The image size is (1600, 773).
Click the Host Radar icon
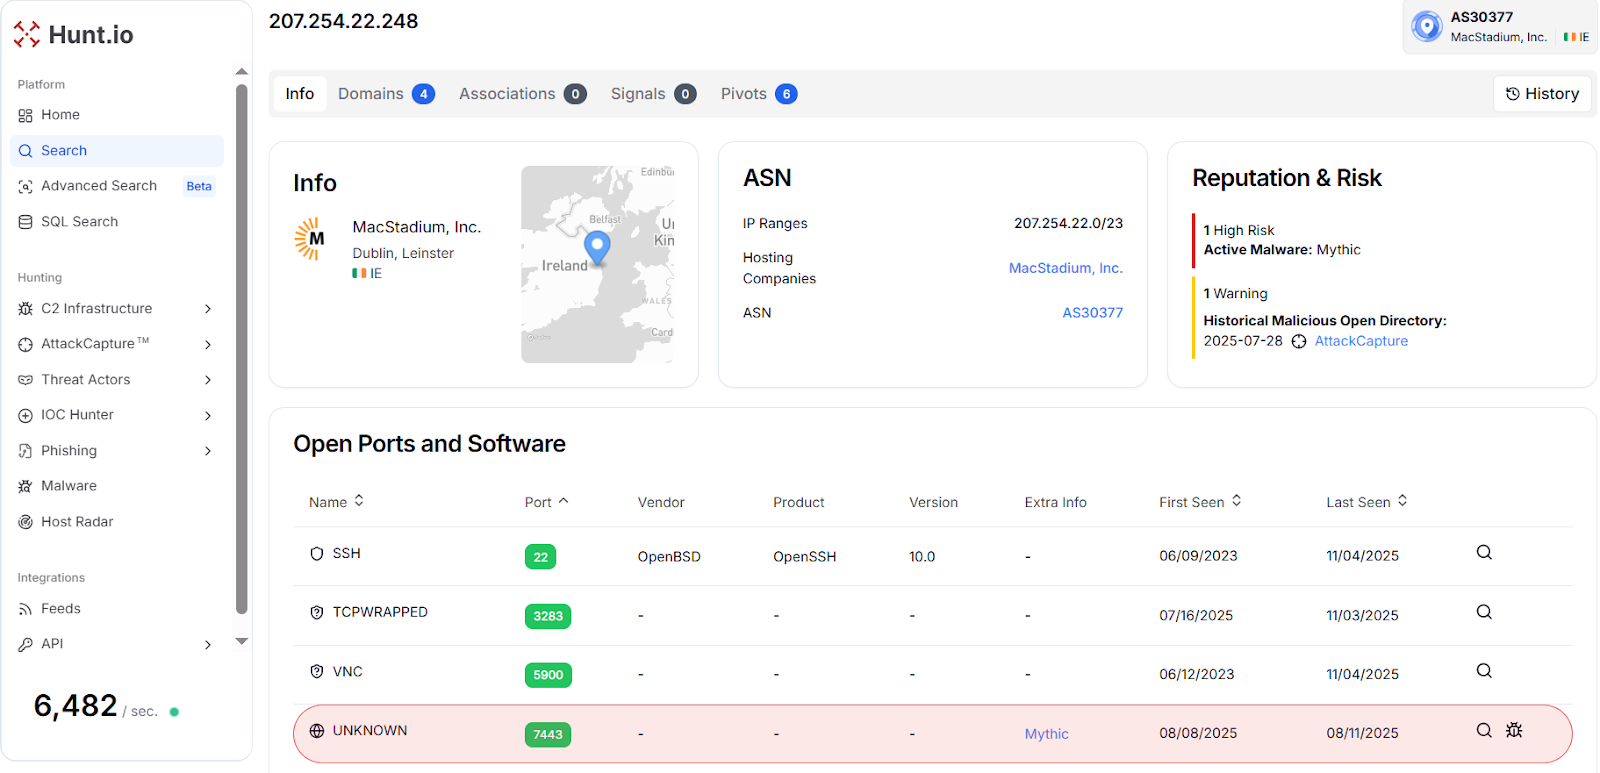25,522
